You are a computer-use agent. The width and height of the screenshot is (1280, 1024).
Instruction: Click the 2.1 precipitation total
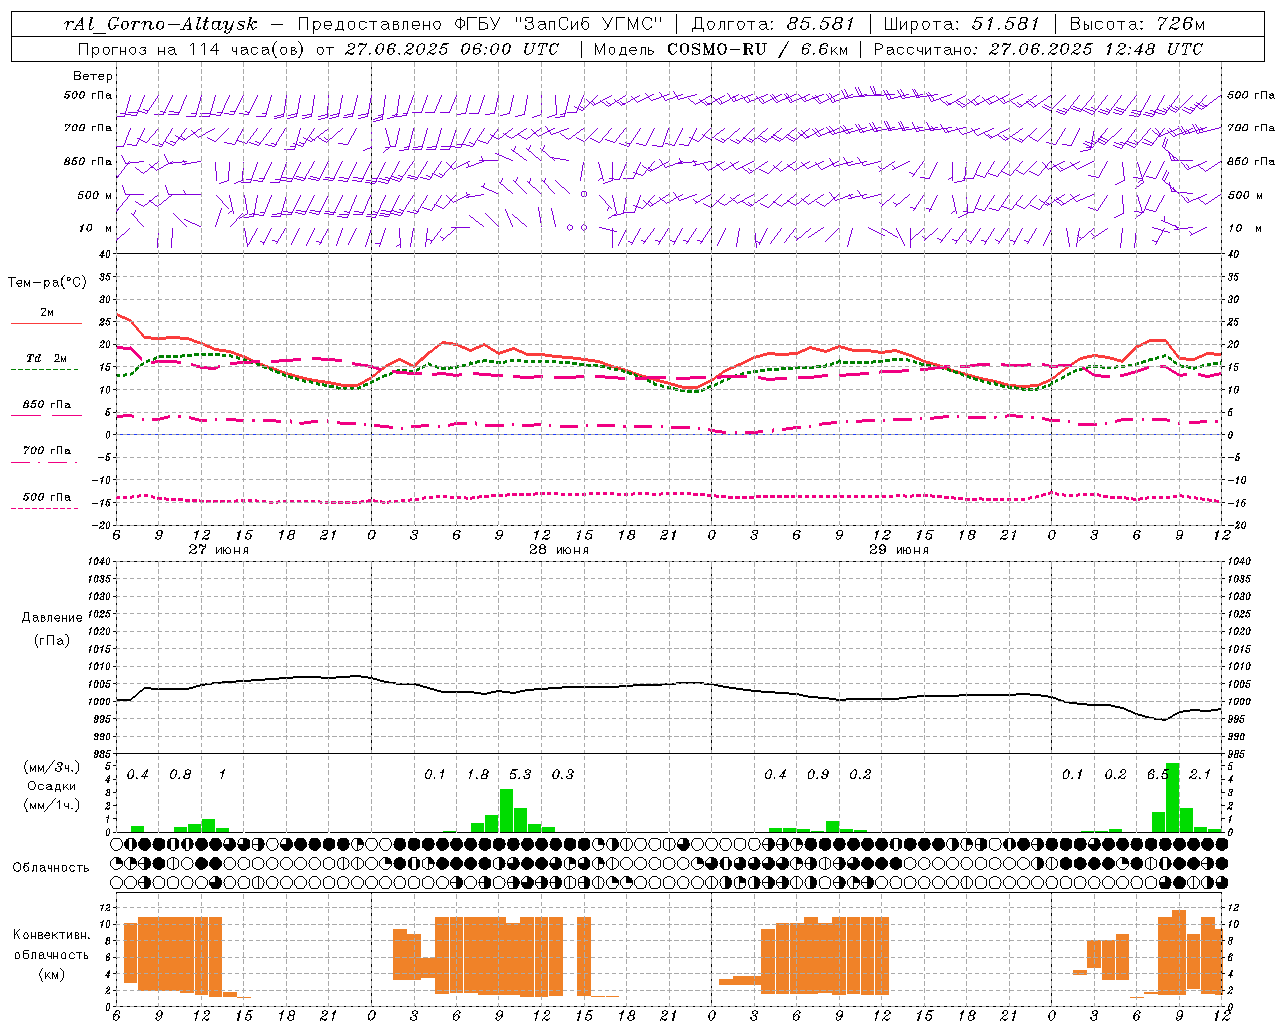(1200, 774)
